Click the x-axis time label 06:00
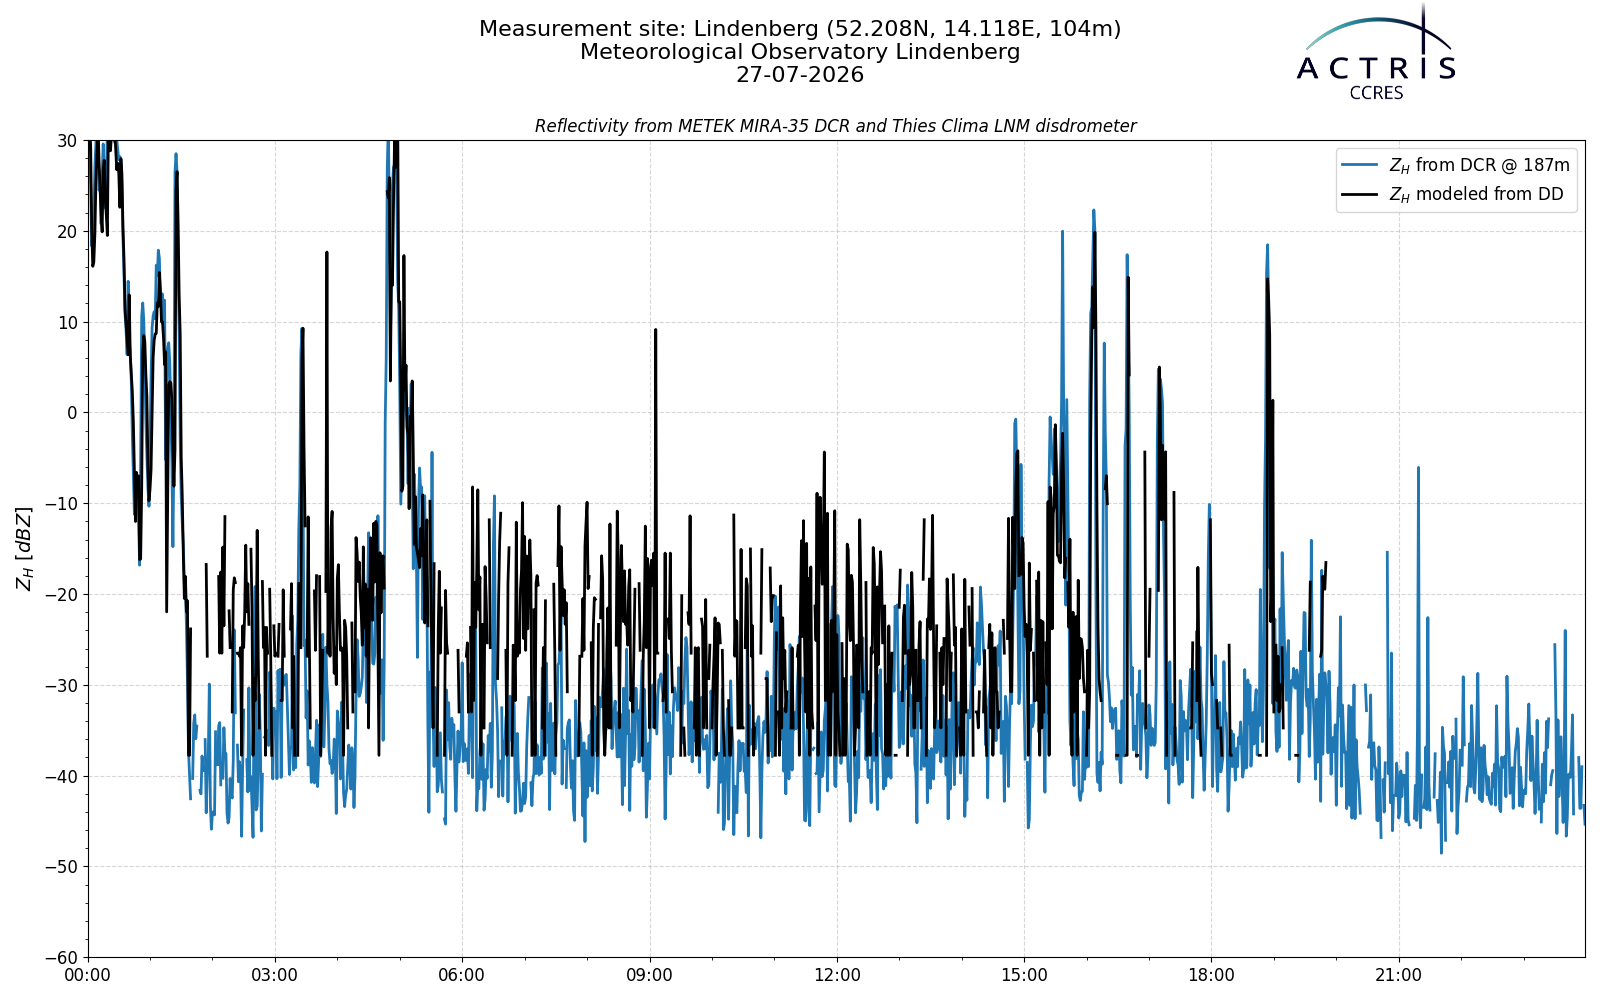The image size is (1600, 1000). click(x=462, y=976)
